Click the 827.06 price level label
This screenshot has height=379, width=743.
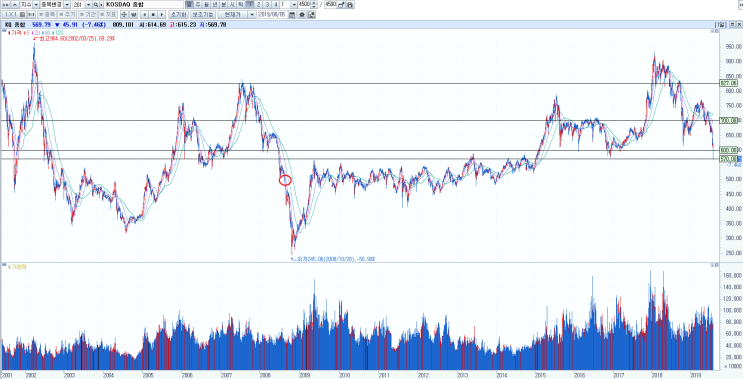729,83
